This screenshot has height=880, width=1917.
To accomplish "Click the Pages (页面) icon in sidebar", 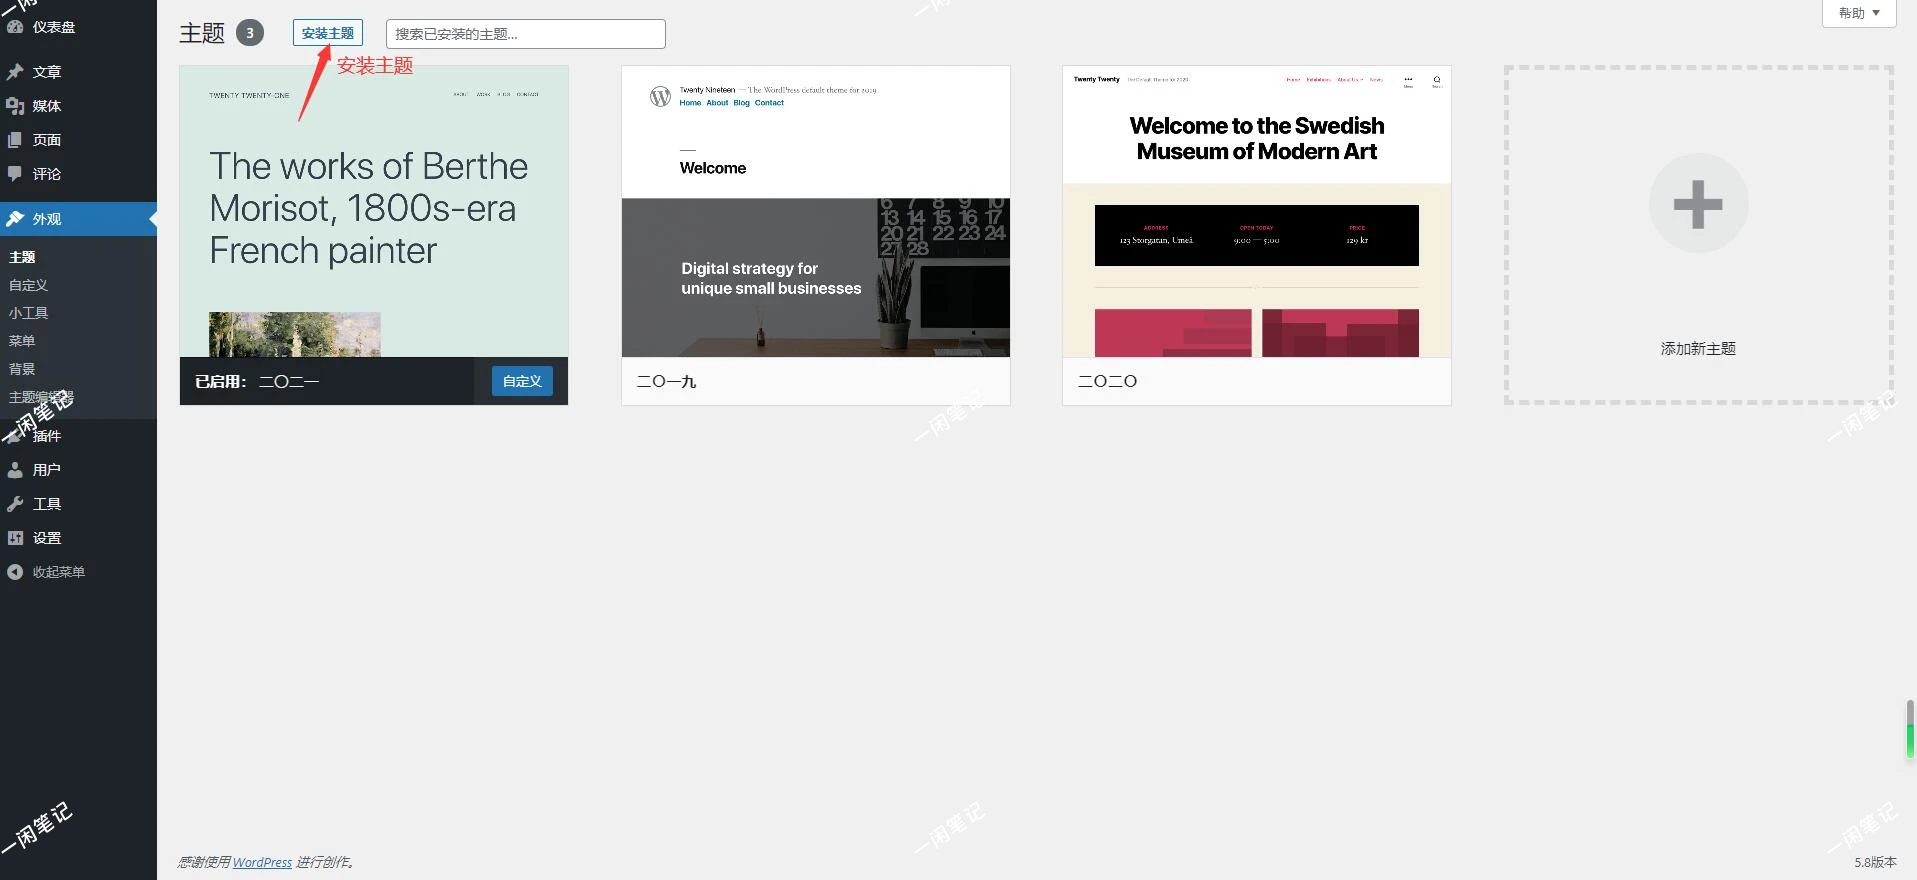I will click(15, 140).
